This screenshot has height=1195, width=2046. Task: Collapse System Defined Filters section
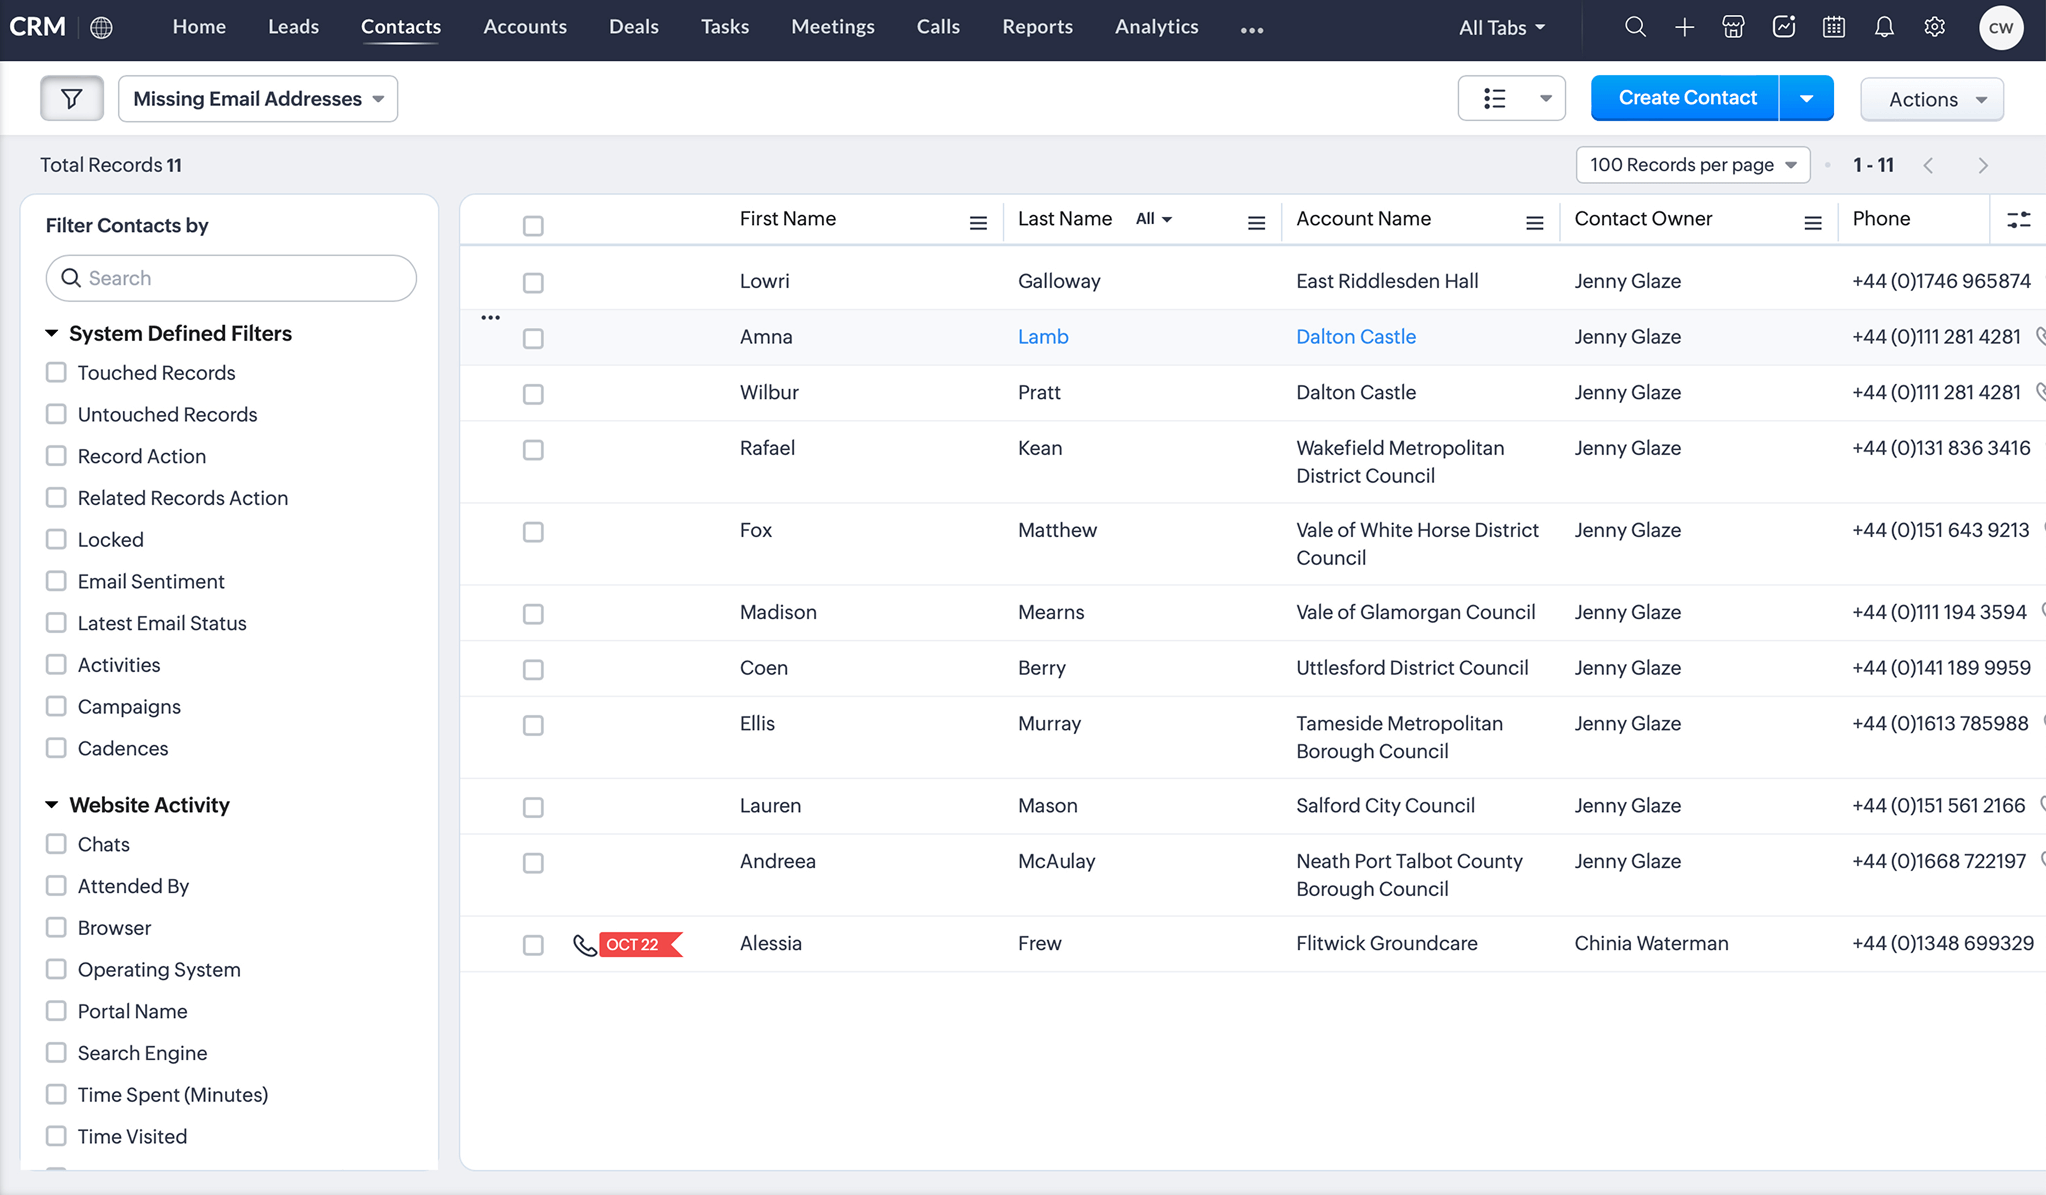point(52,333)
